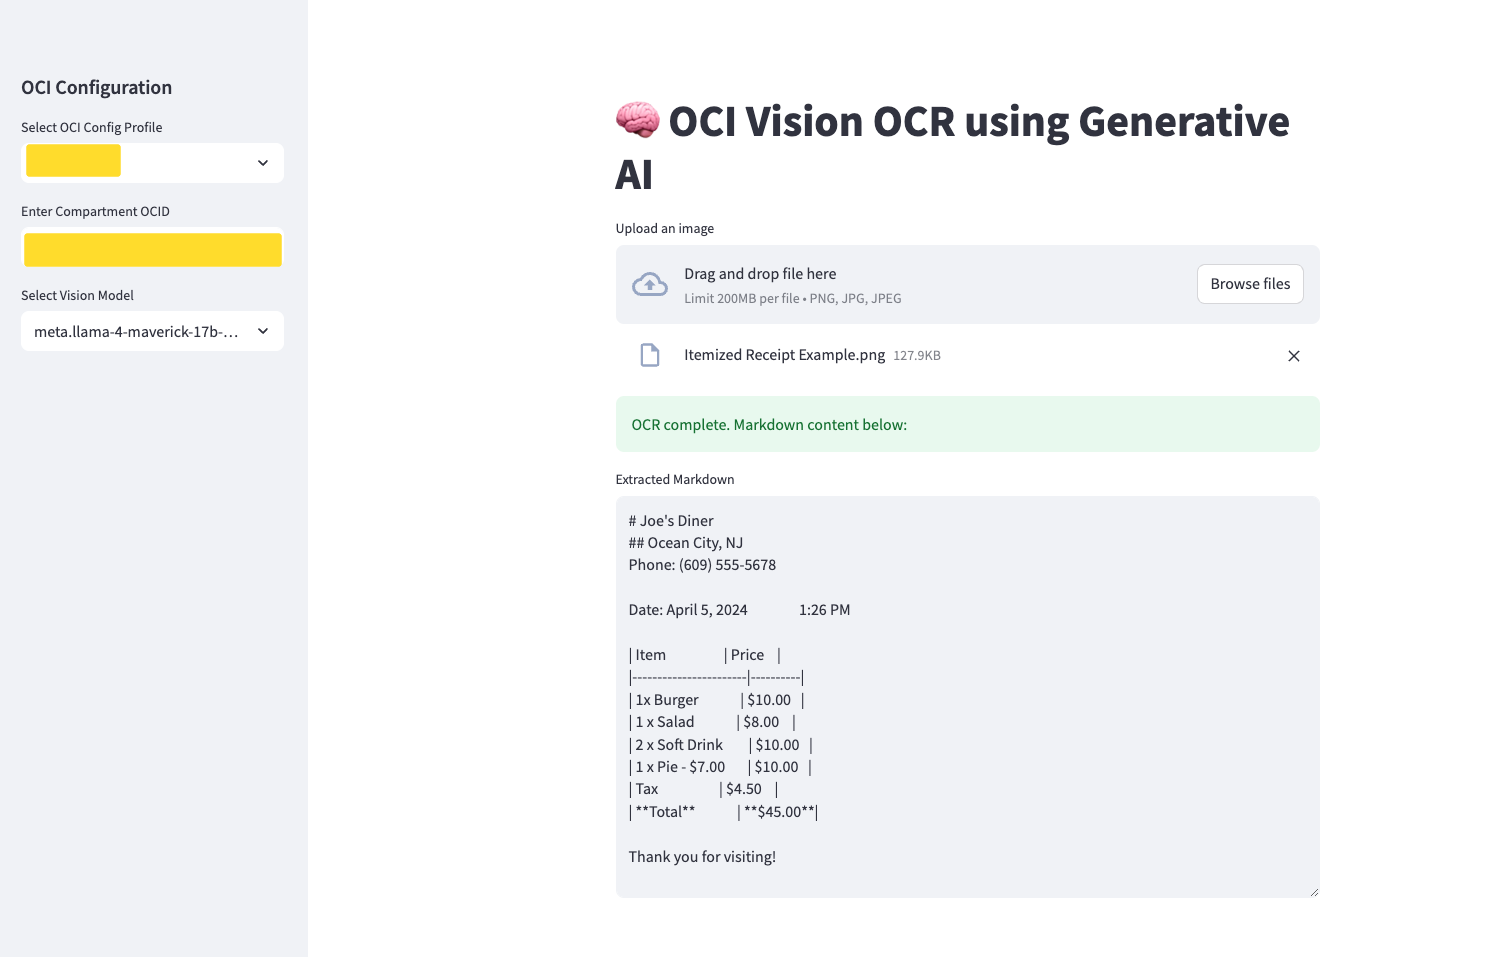Click chevron arrow of Config Profile dropdown
Screen dimensions: 1505x957
[263, 163]
